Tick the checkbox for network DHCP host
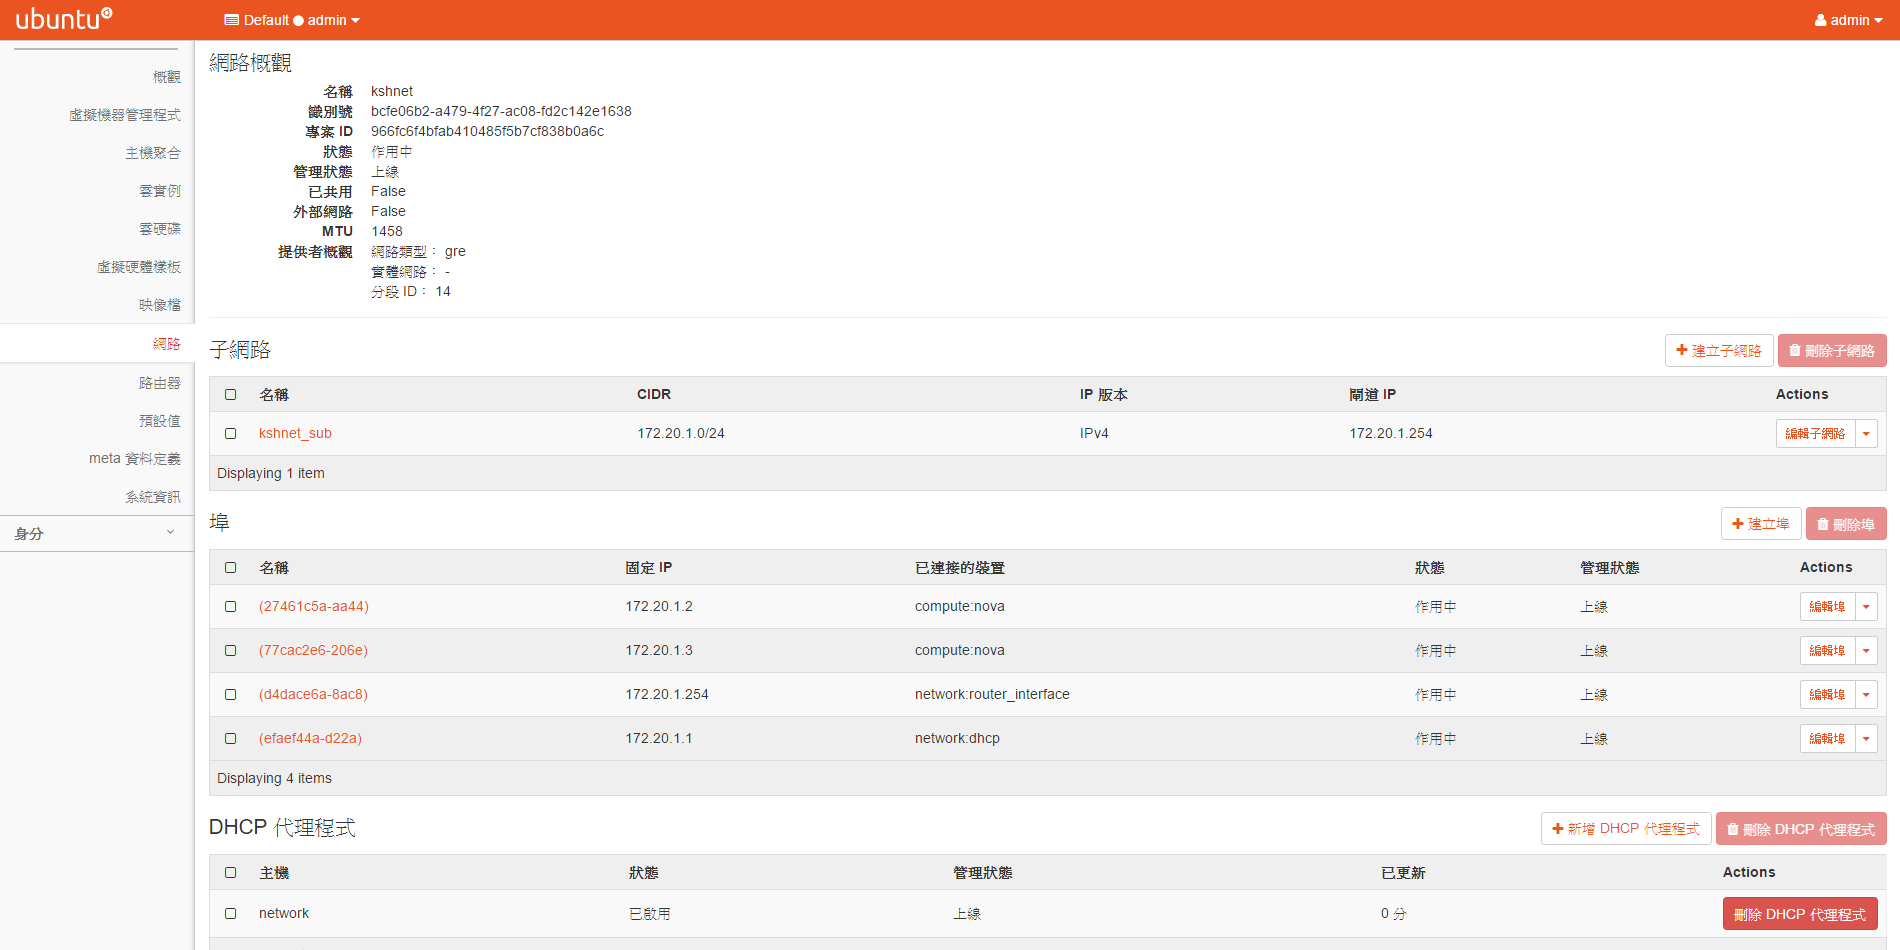Image resolution: width=1900 pixels, height=950 pixels. click(231, 914)
